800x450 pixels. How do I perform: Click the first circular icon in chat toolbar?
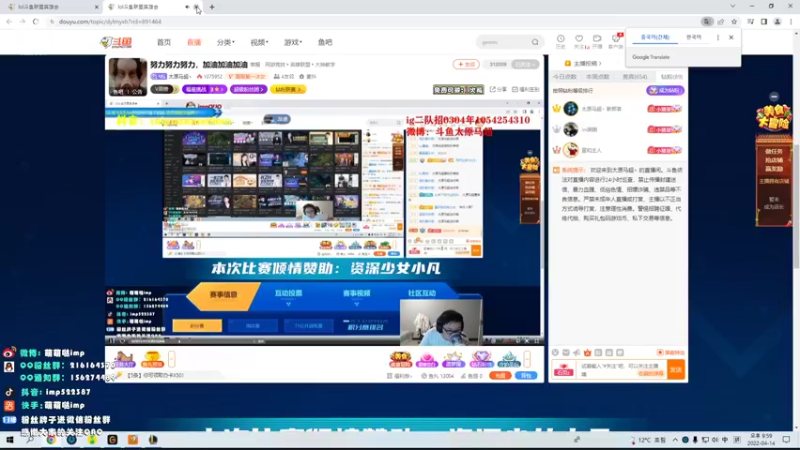click(555, 353)
